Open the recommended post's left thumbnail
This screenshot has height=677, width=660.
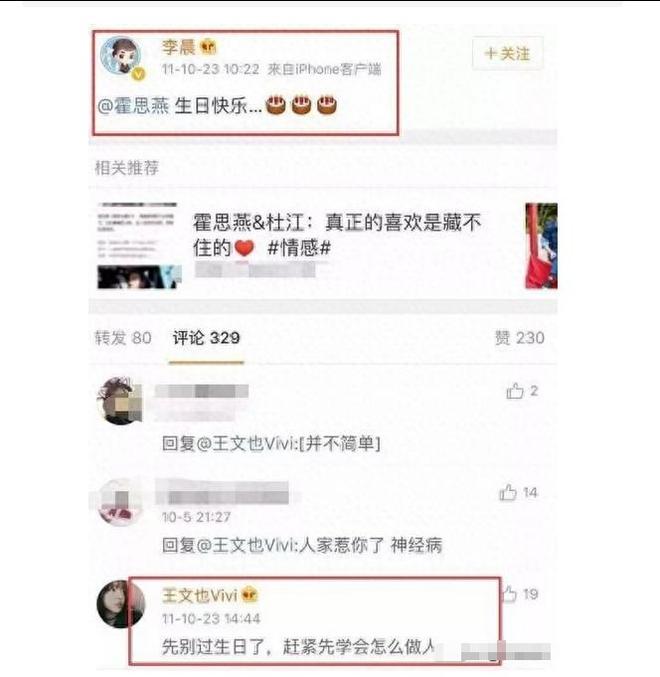click(139, 245)
